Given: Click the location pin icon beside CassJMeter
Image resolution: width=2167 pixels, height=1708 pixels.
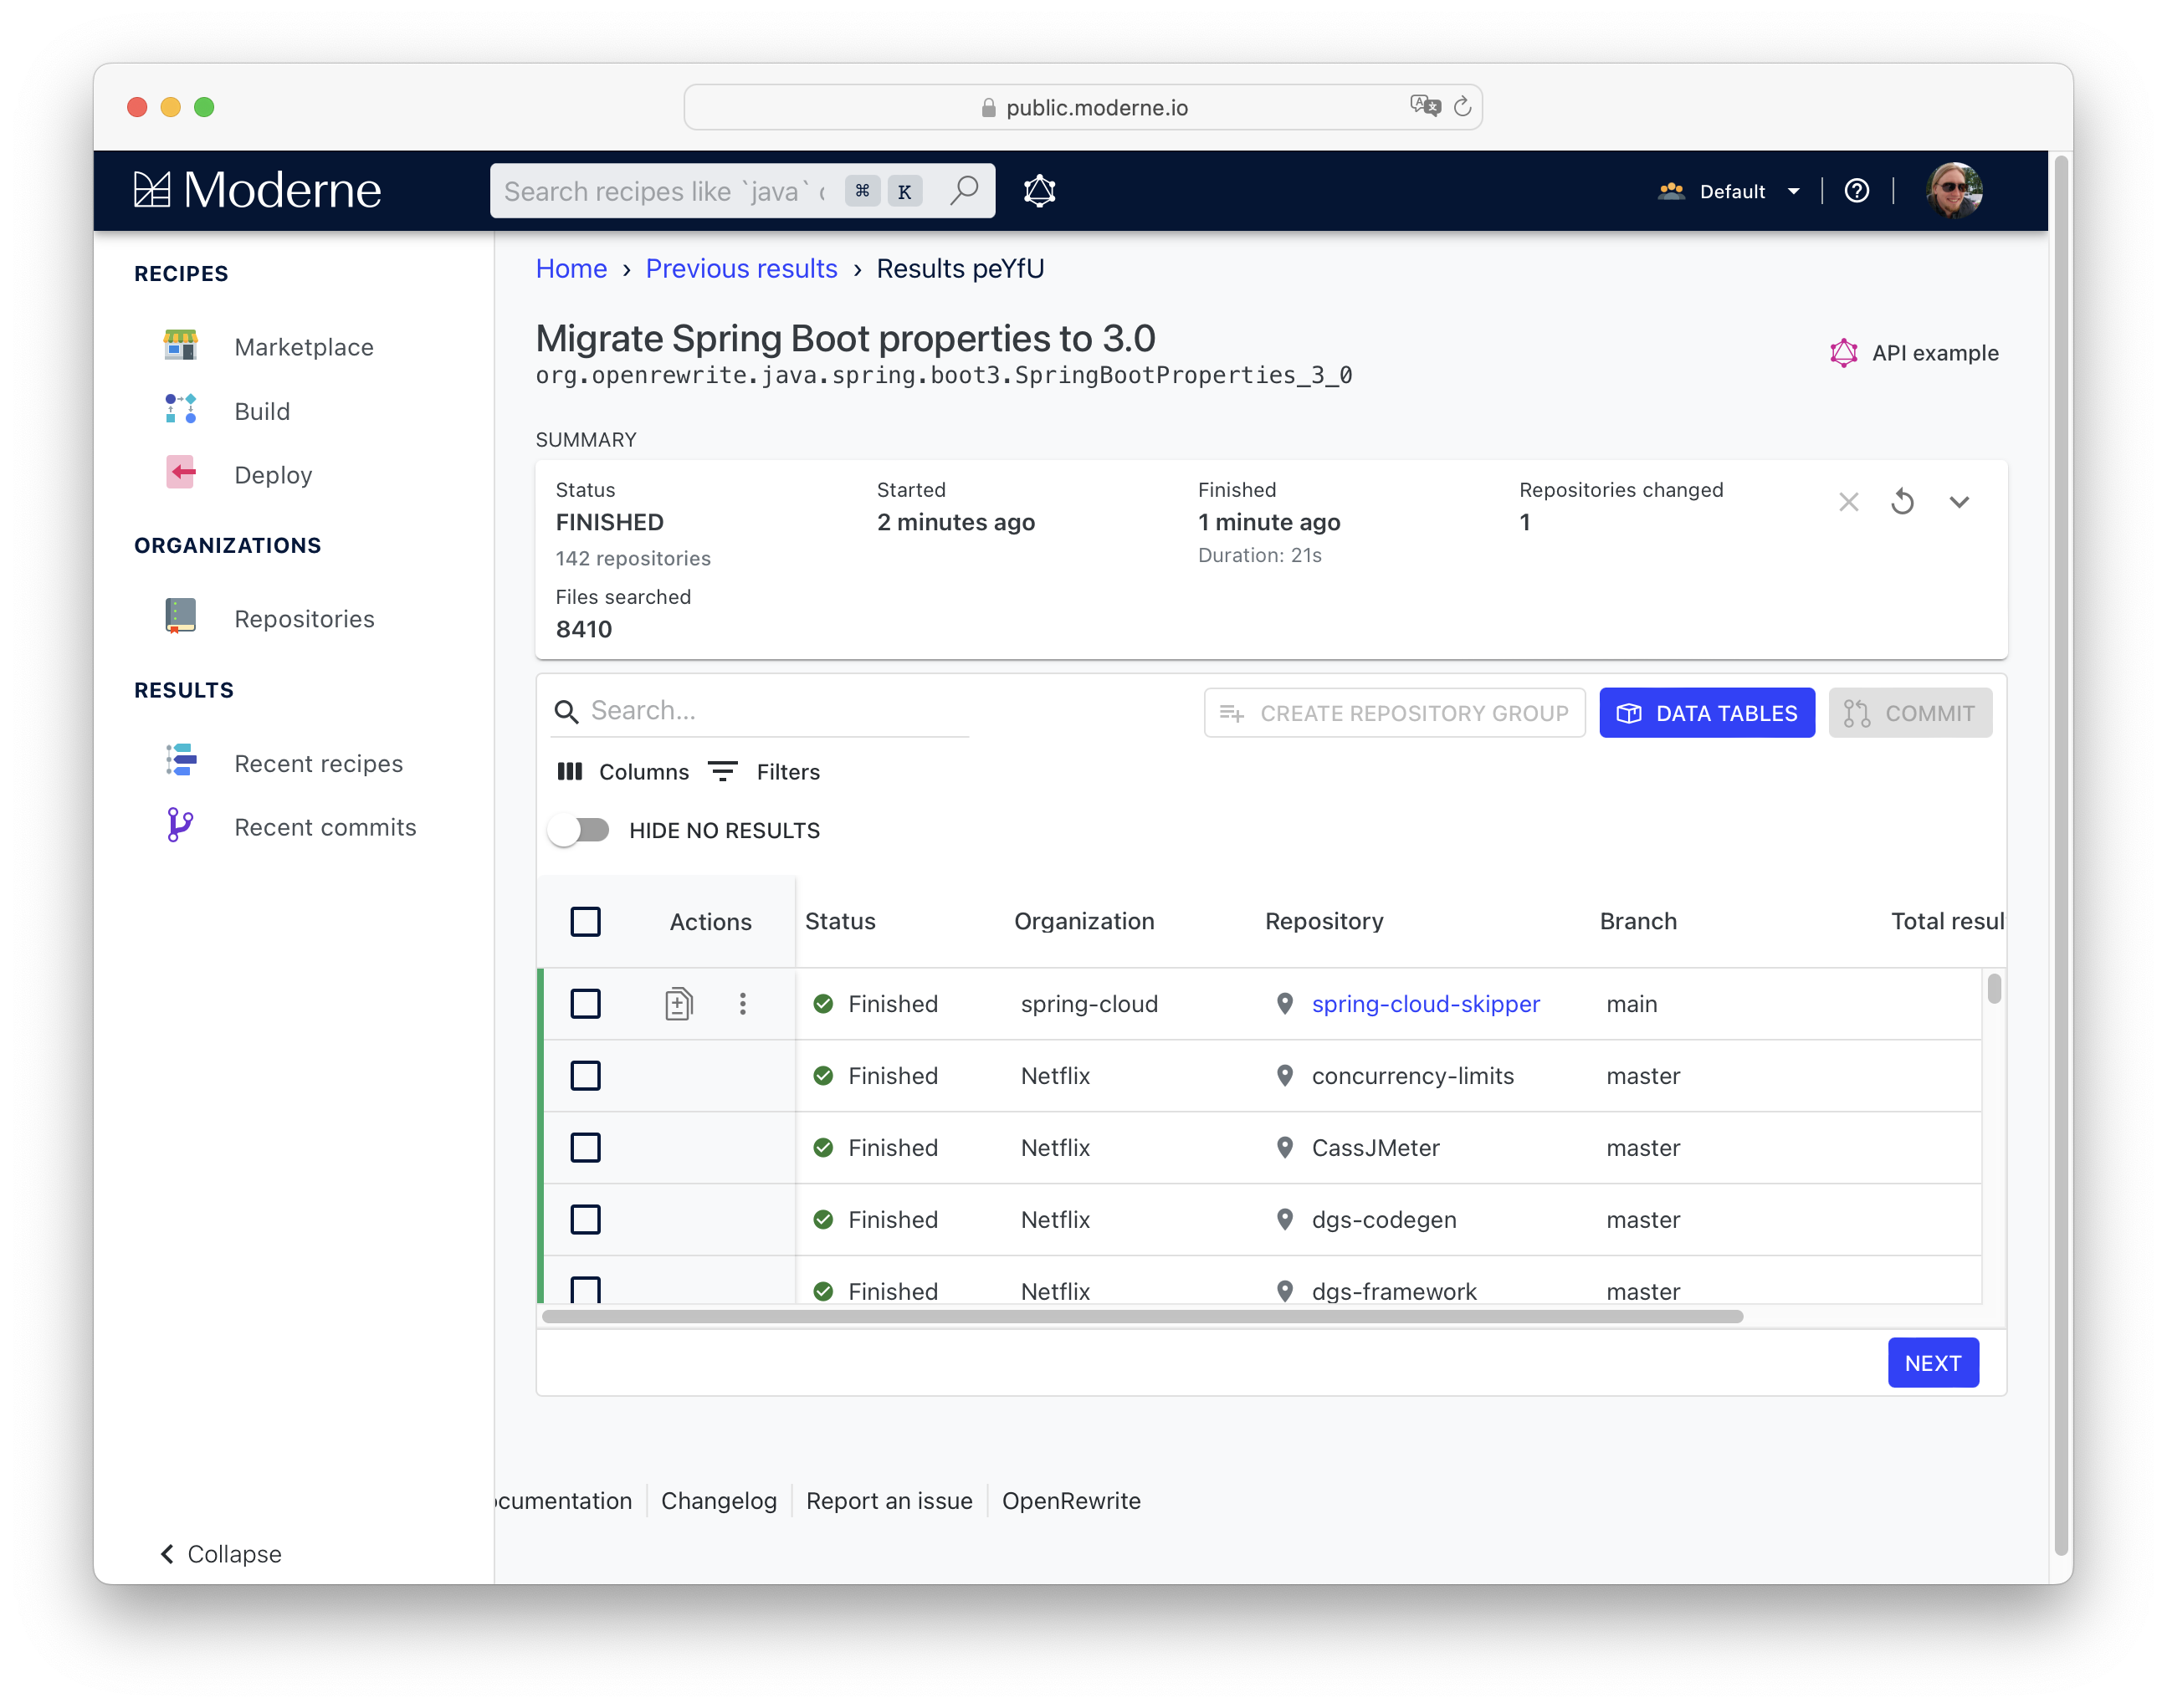Looking at the screenshot, I should pos(1284,1147).
